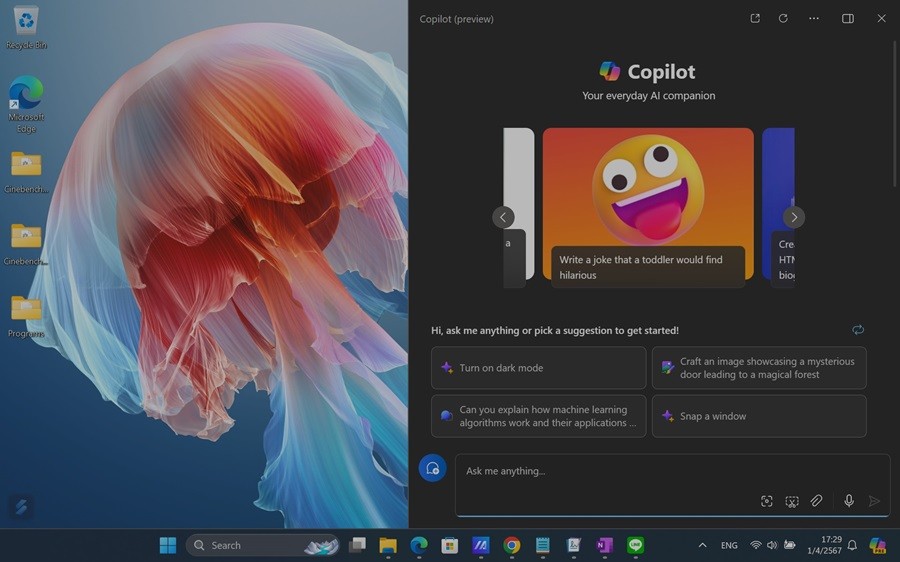Click the visual search image icon

pyautogui.click(x=767, y=501)
